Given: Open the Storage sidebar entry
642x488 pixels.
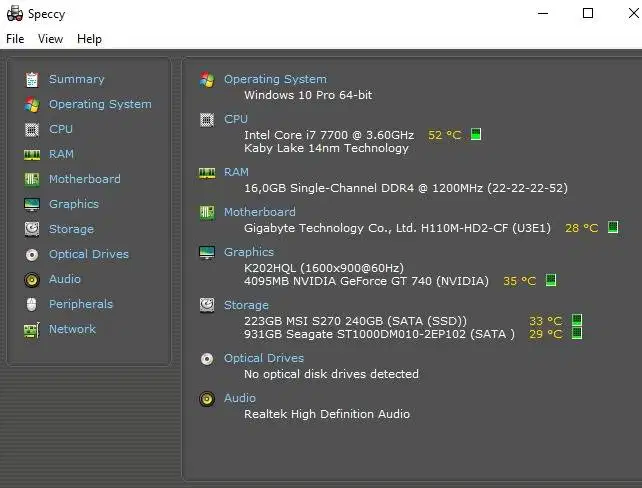Looking at the screenshot, I should click(71, 229).
